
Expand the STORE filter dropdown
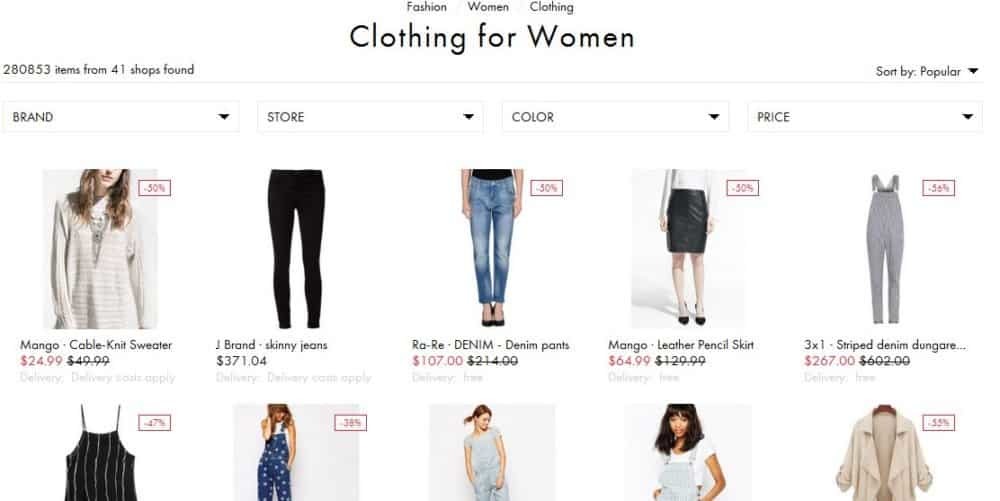tap(370, 117)
